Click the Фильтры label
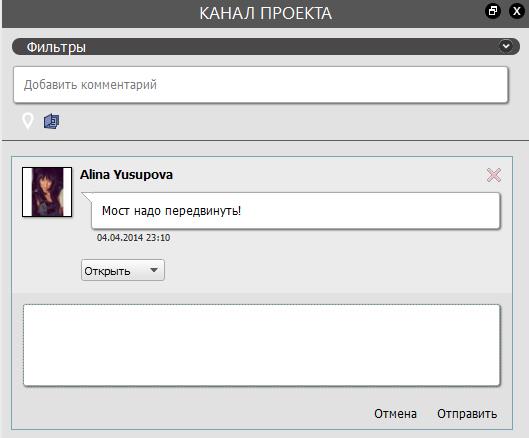529x438 pixels. (56, 47)
